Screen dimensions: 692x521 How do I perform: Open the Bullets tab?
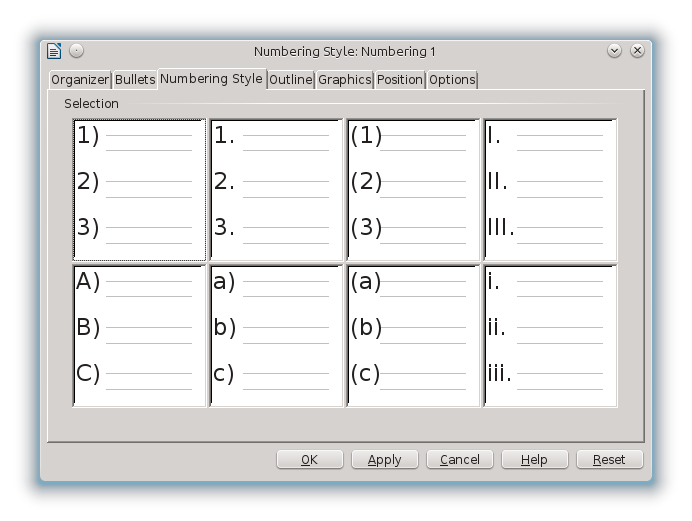(134, 79)
